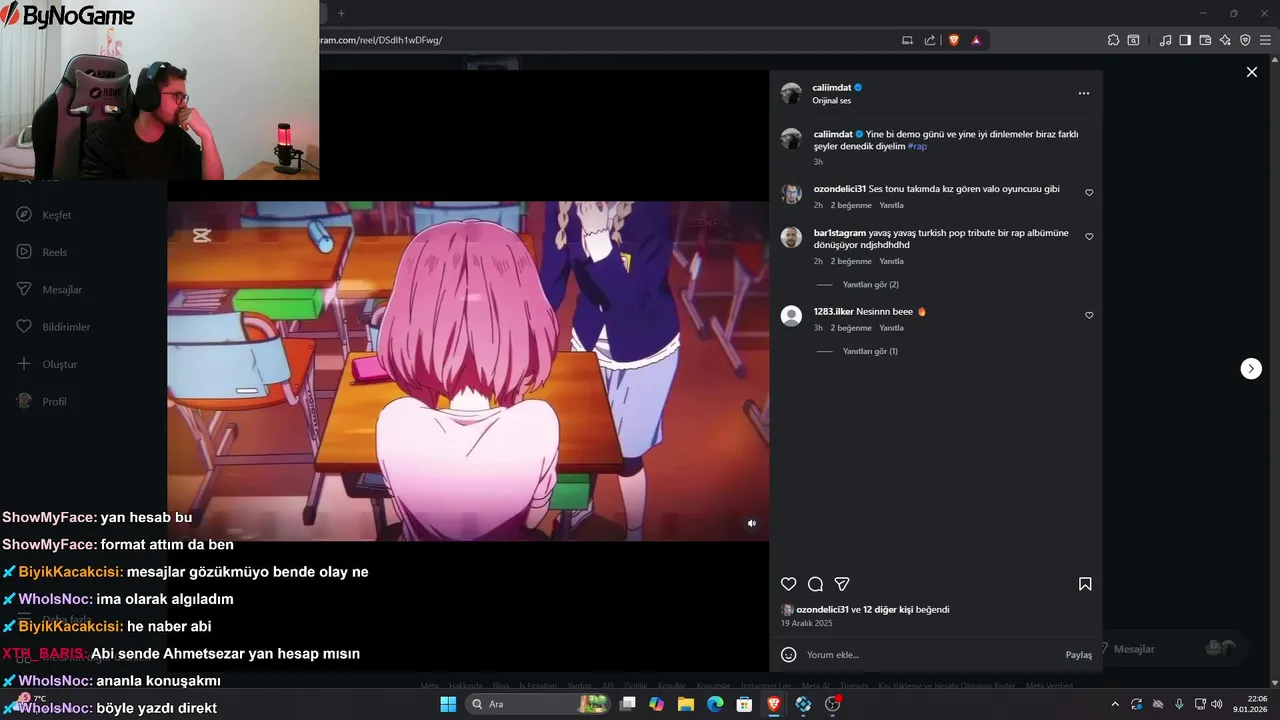Open the browser extensions puzzle icon
Image resolution: width=1280 pixels, height=720 pixels.
pos(1113,40)
